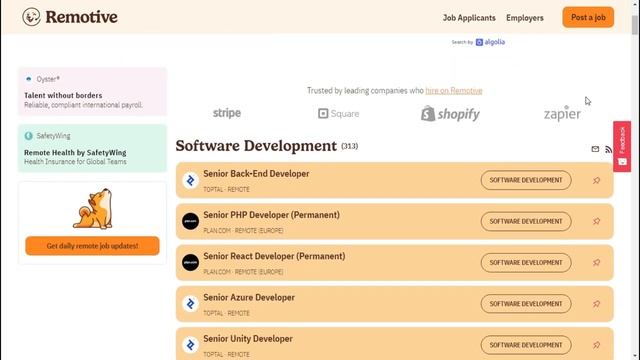Screen dimensions: 640x360
Task: Pin the Senior Azure Developer job
Action: coord(596,304)
